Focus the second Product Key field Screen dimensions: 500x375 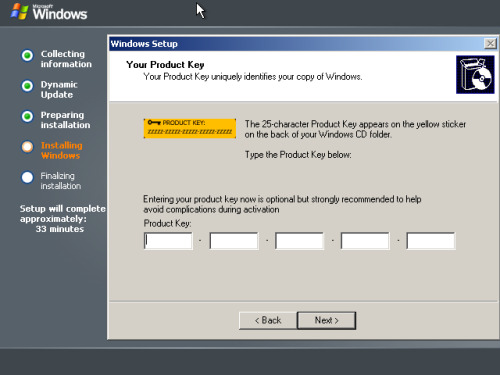click(x=234, y=241)
